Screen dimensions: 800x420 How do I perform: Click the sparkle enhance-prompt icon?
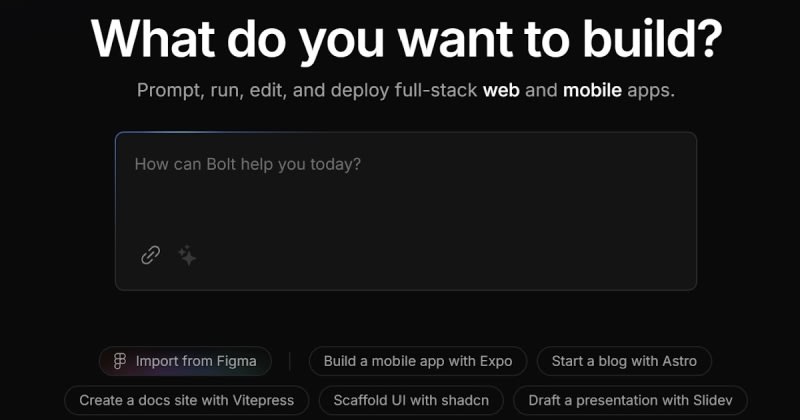(187, 256)
